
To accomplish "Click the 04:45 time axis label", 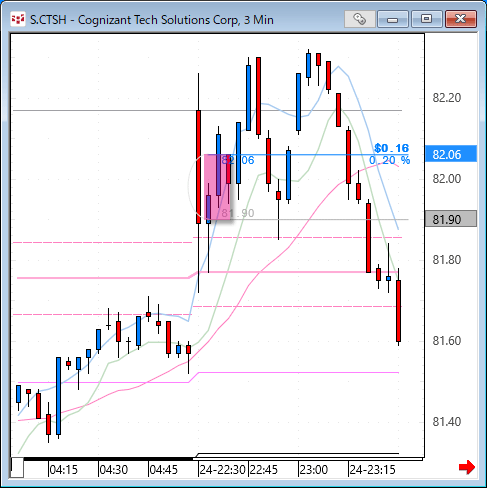I will (x=164, y=470).
